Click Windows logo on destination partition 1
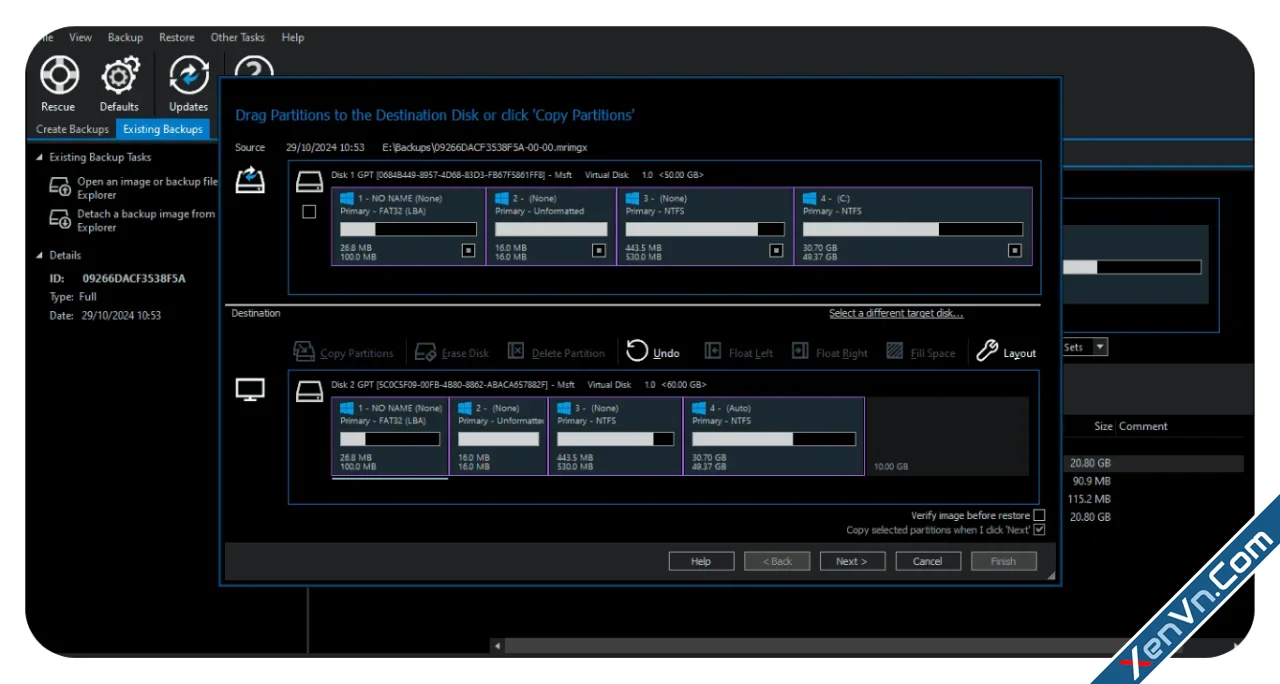The height and width of the screenshot is (684, 1280). (347, 408)
